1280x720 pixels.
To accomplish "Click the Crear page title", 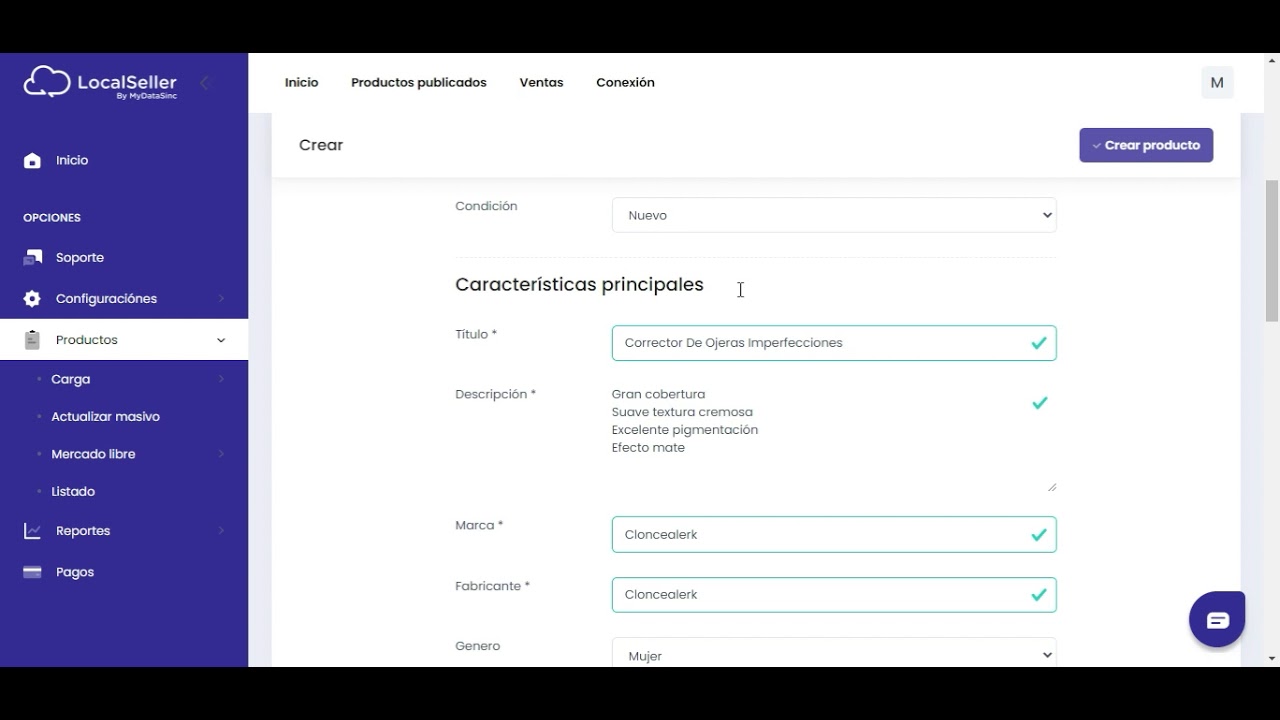I will 321,145.
